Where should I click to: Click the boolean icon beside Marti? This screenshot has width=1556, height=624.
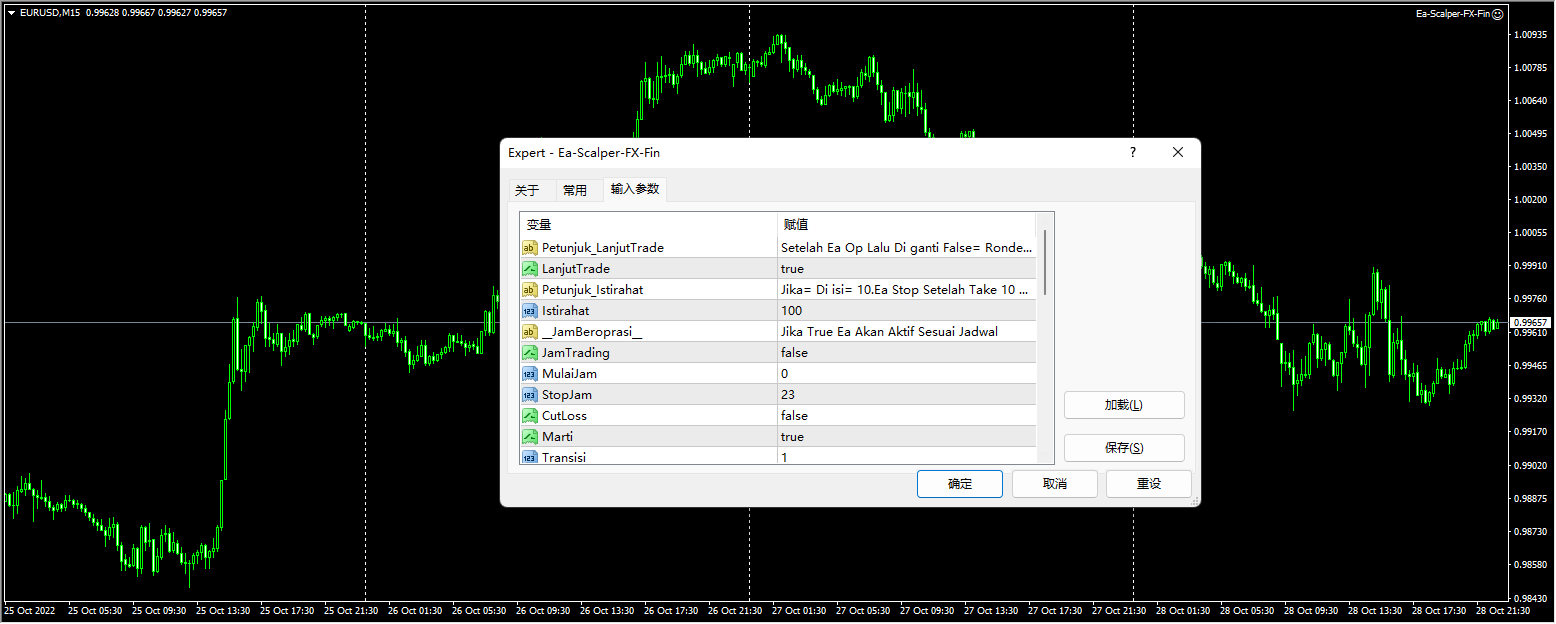(530, 436)
